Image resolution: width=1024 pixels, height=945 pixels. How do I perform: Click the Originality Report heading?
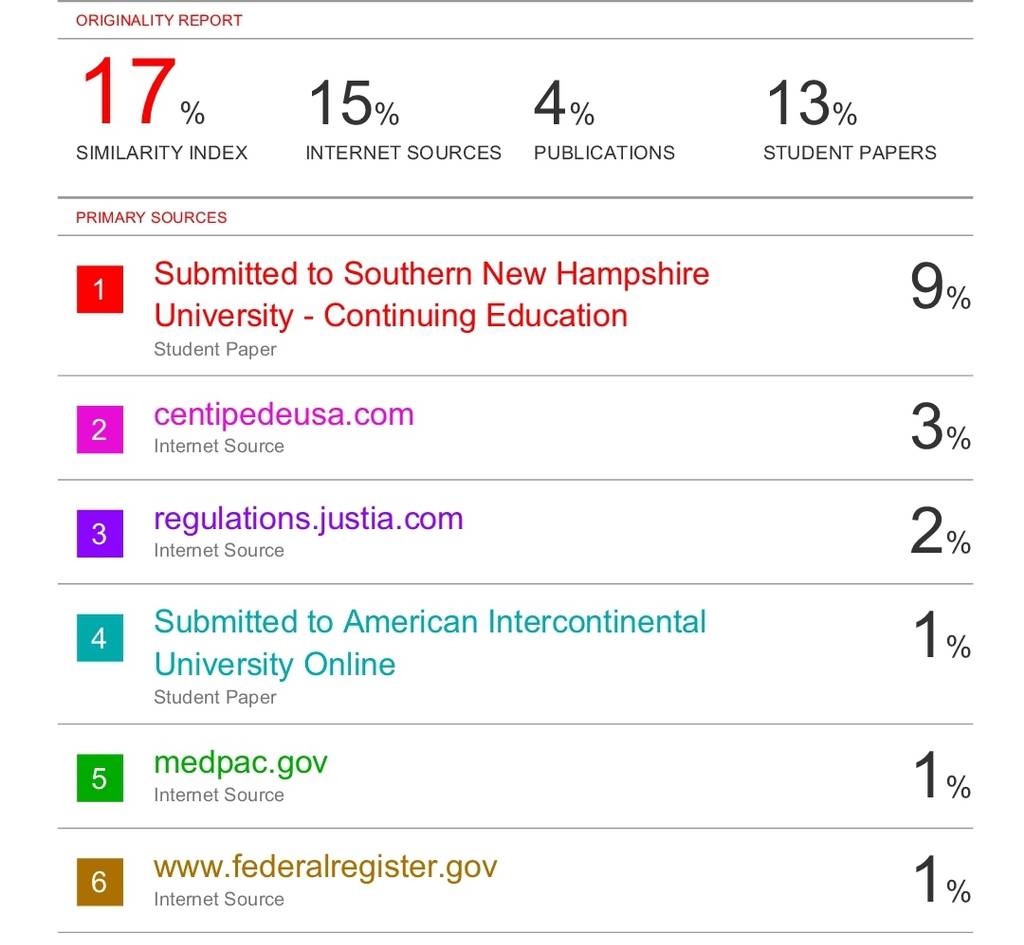[x=159, y=20]
